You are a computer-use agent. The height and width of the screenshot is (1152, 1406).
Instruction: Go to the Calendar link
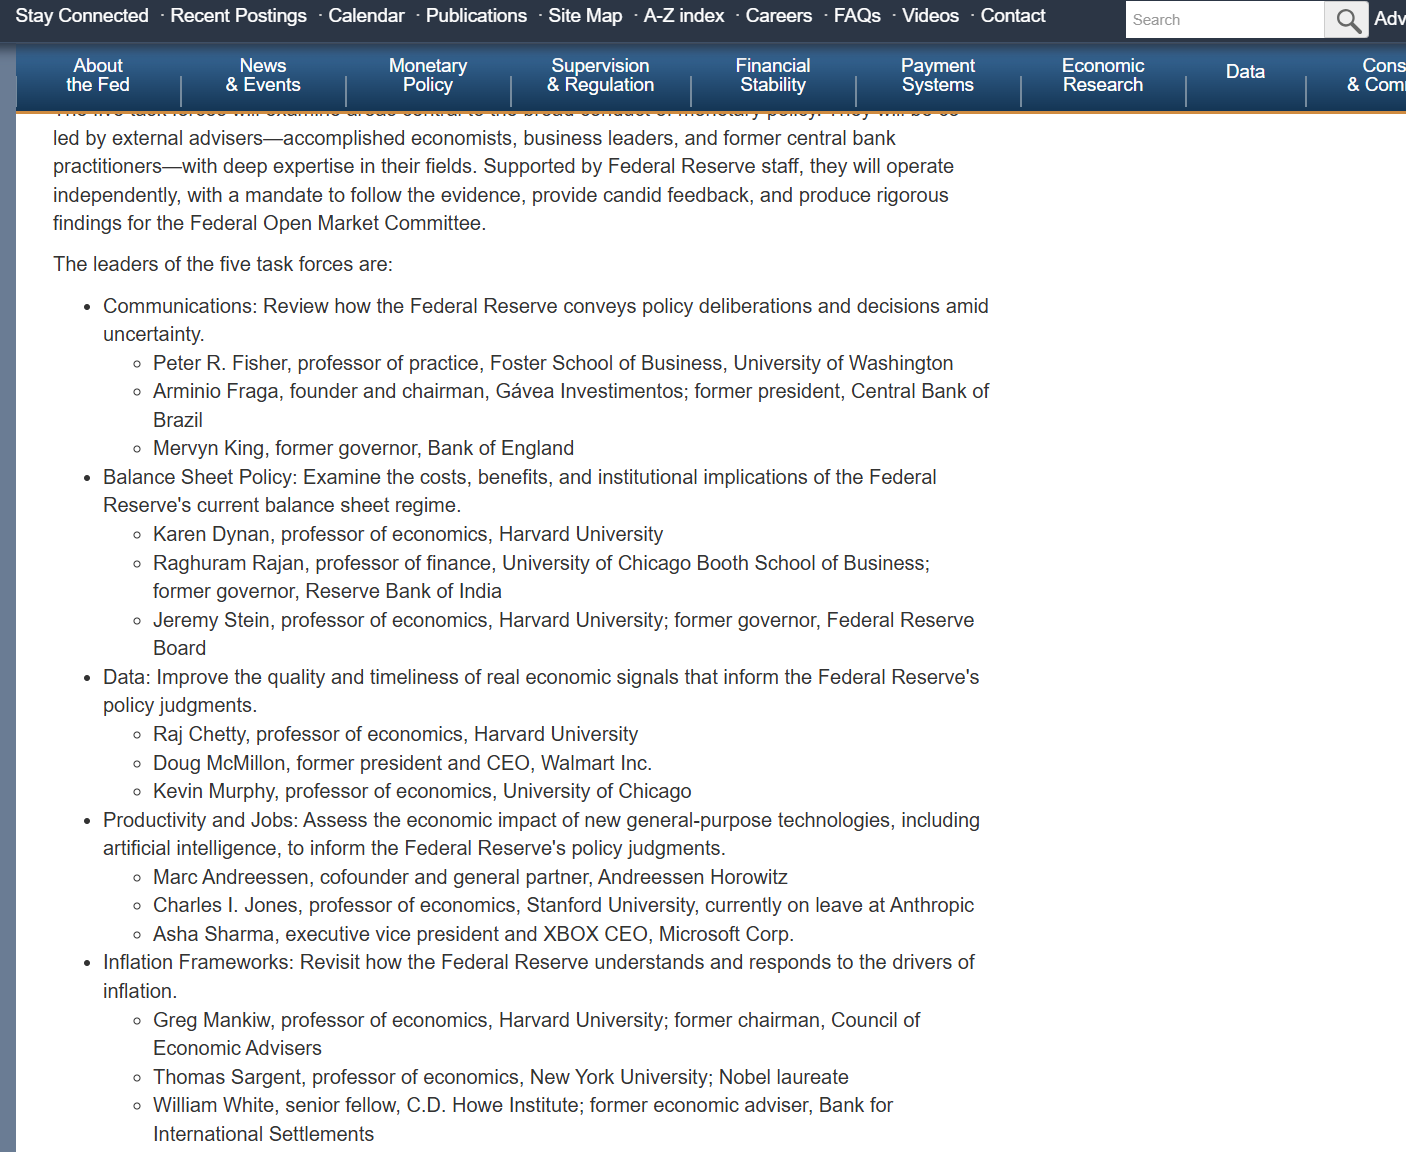(x=366, y=16)
